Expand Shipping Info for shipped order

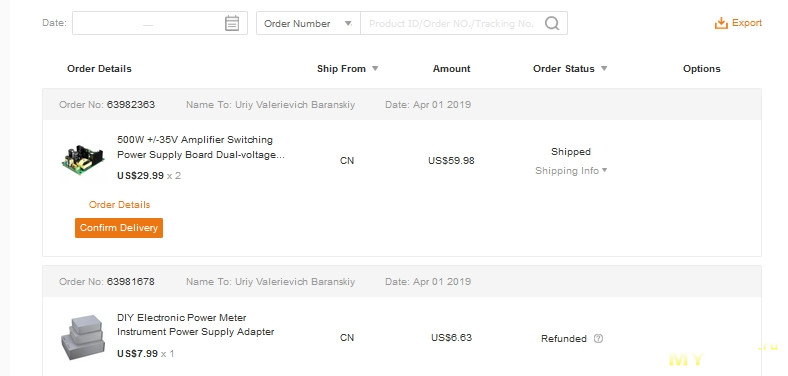(x=571, y=170)
